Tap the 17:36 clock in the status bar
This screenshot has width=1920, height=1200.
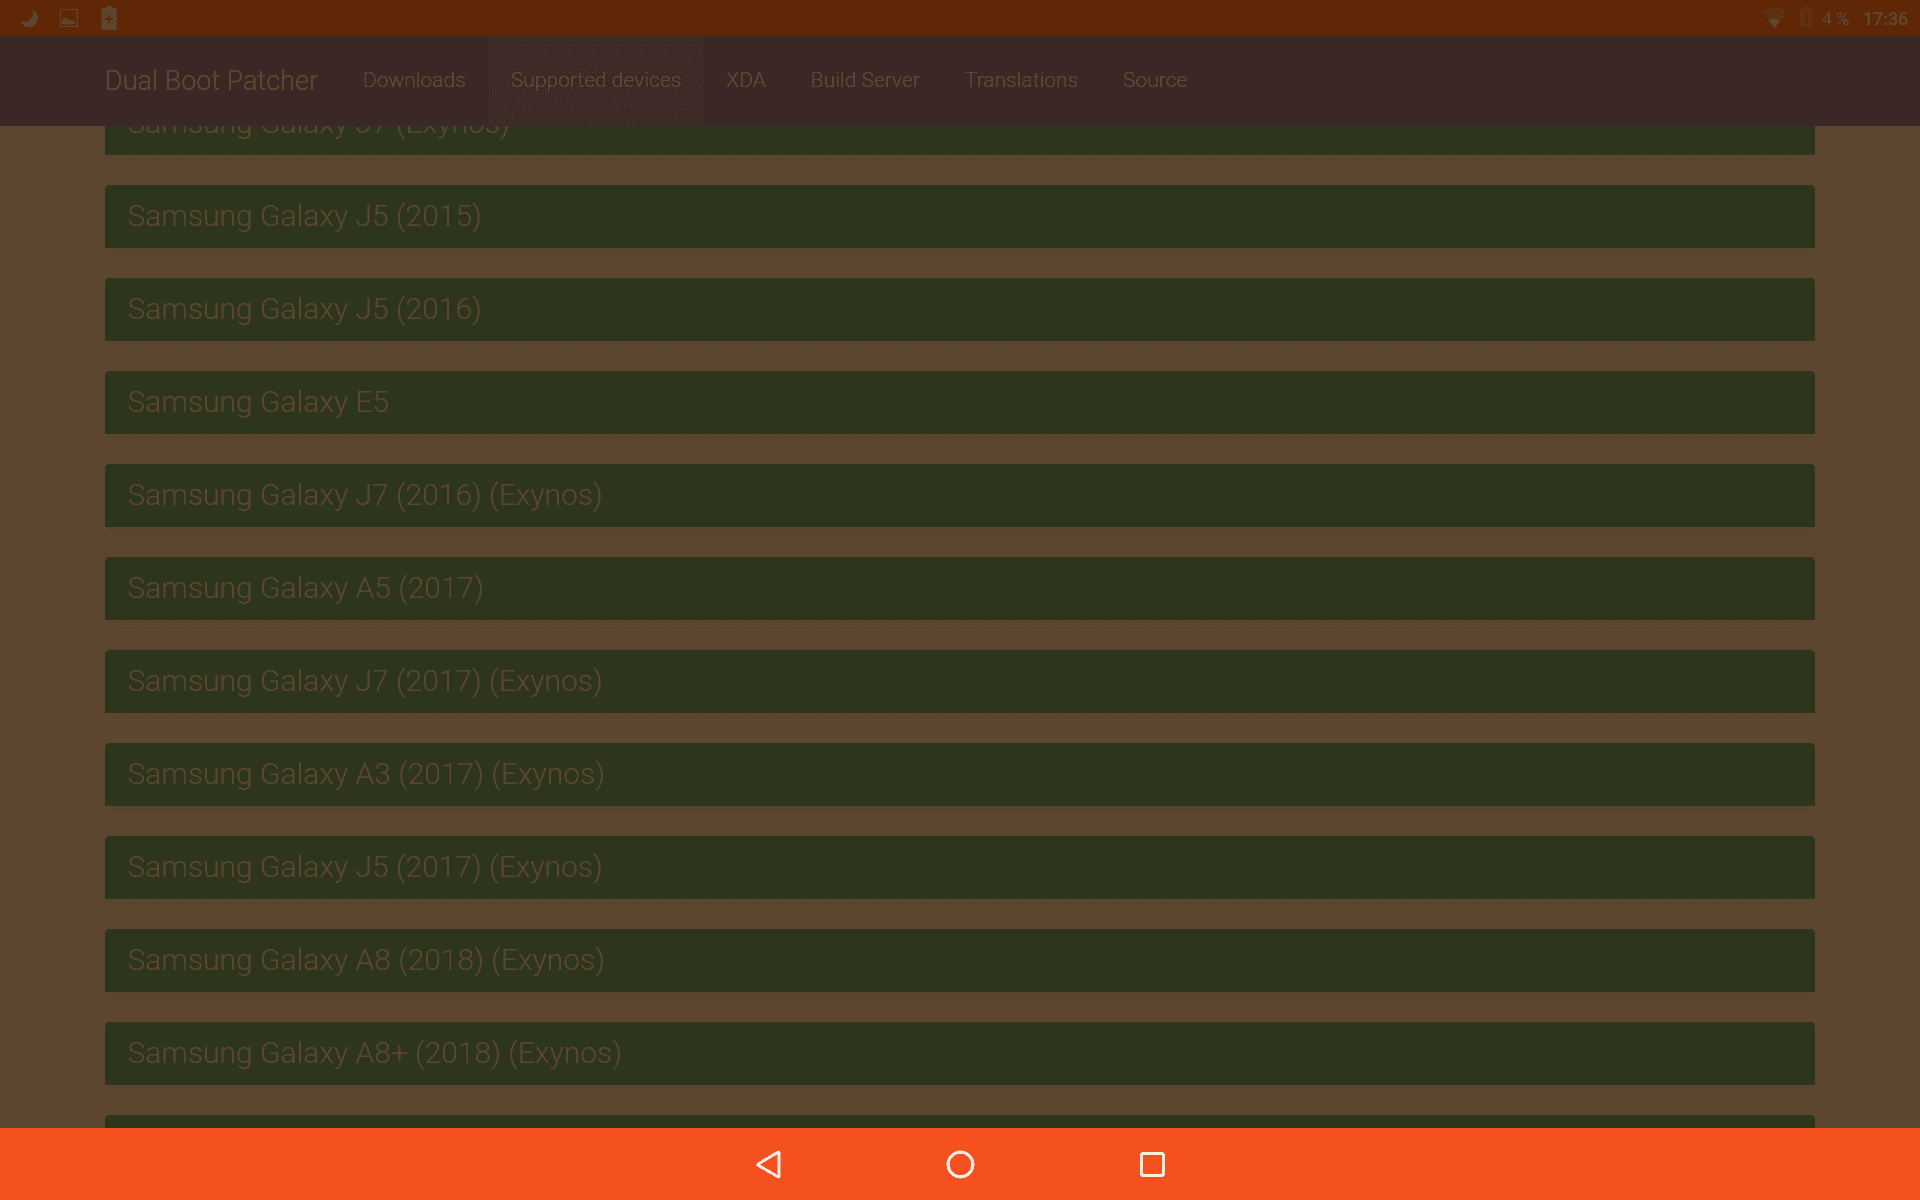(1885, 19)
